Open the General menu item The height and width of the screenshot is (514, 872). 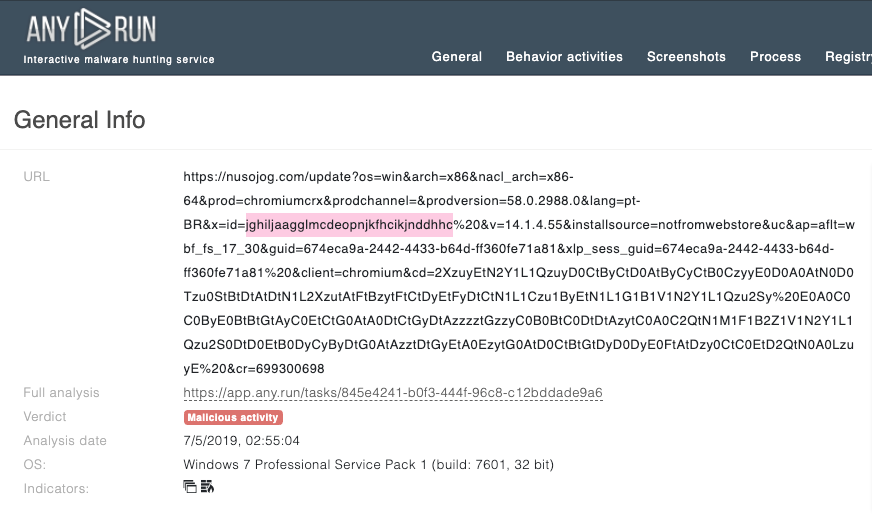(457, 57)
